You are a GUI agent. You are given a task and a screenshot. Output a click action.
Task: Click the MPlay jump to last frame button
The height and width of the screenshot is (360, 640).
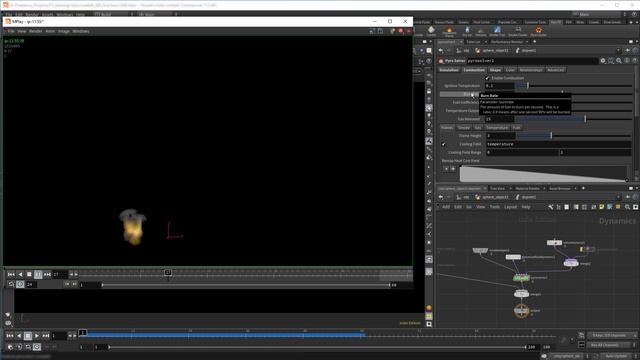[x=47, y=274]
